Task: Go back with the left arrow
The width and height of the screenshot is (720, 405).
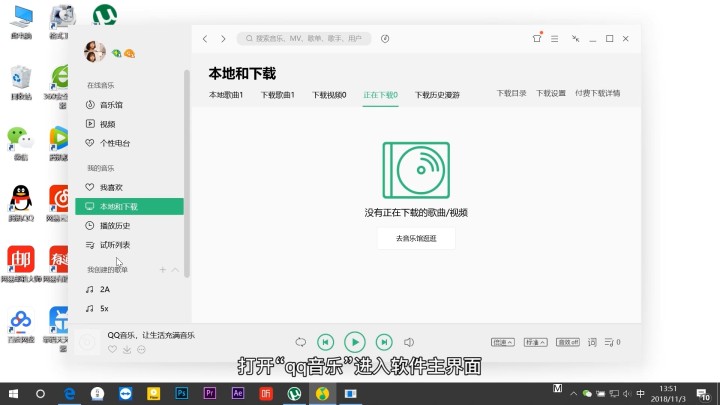Action: point(205,39)
